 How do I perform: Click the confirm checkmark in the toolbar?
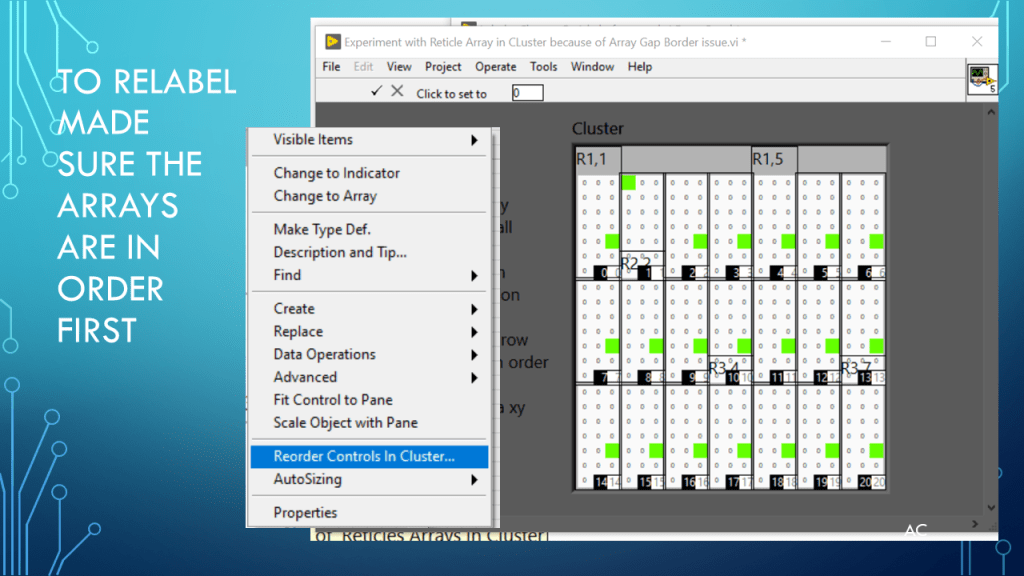[377, 91]
